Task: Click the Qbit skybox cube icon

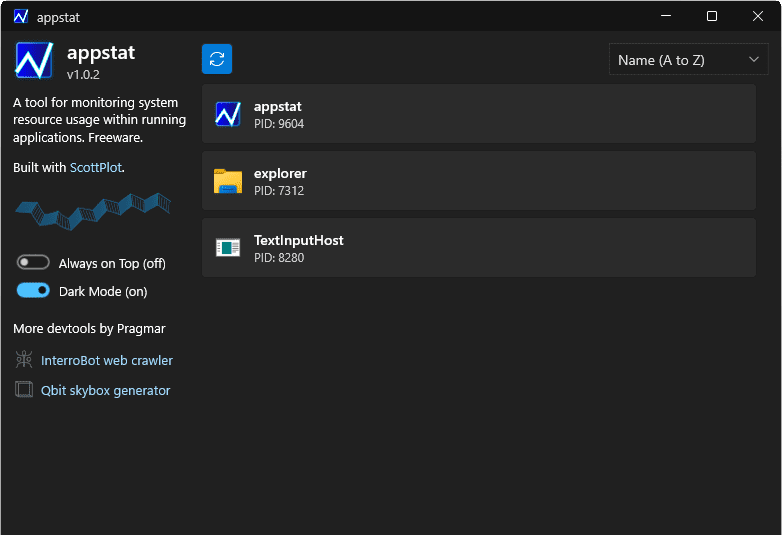Action: tap(24, 390)
